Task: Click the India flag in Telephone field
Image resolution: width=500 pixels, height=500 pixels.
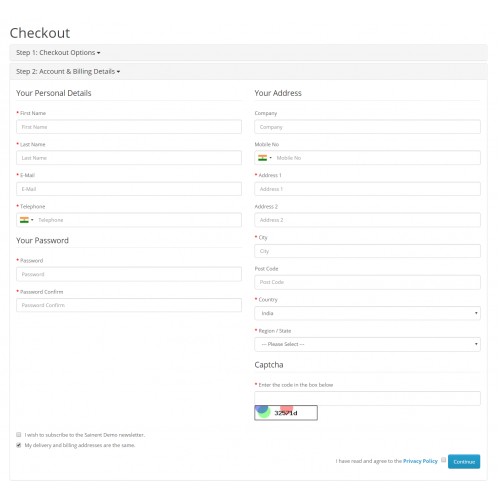Action: pyautogui.click(x=24, y=220)
